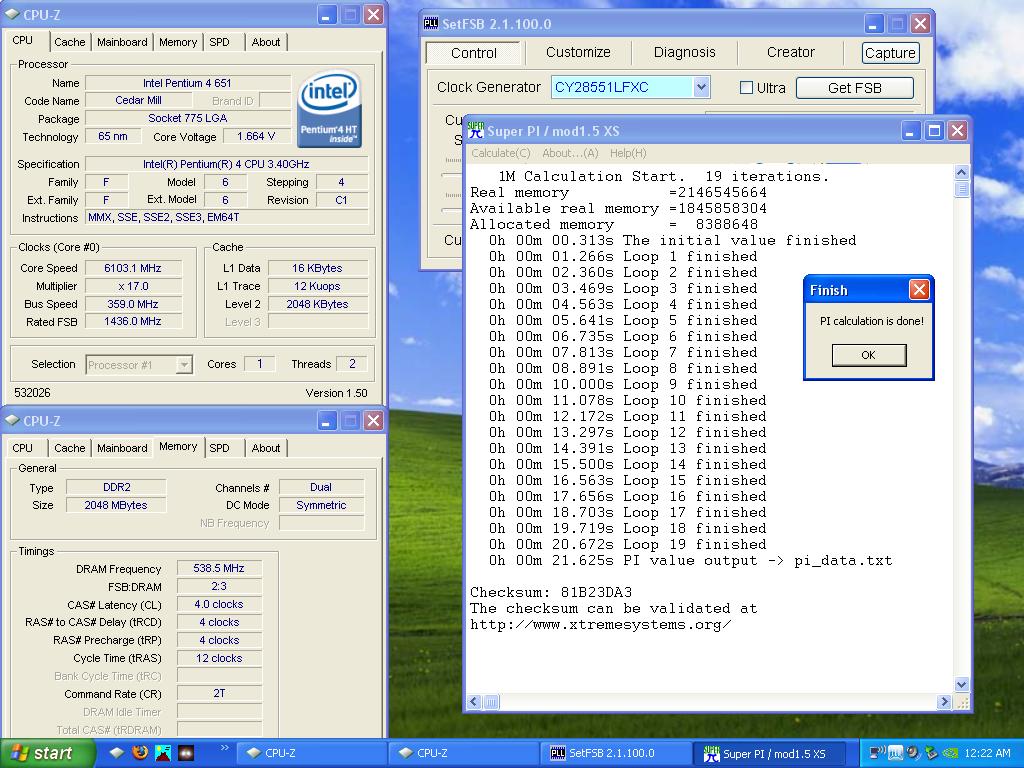The image size is (1024, 768).
Task: Click Super PI horizontal scrollbar left arrow
Action: [474, 702]
